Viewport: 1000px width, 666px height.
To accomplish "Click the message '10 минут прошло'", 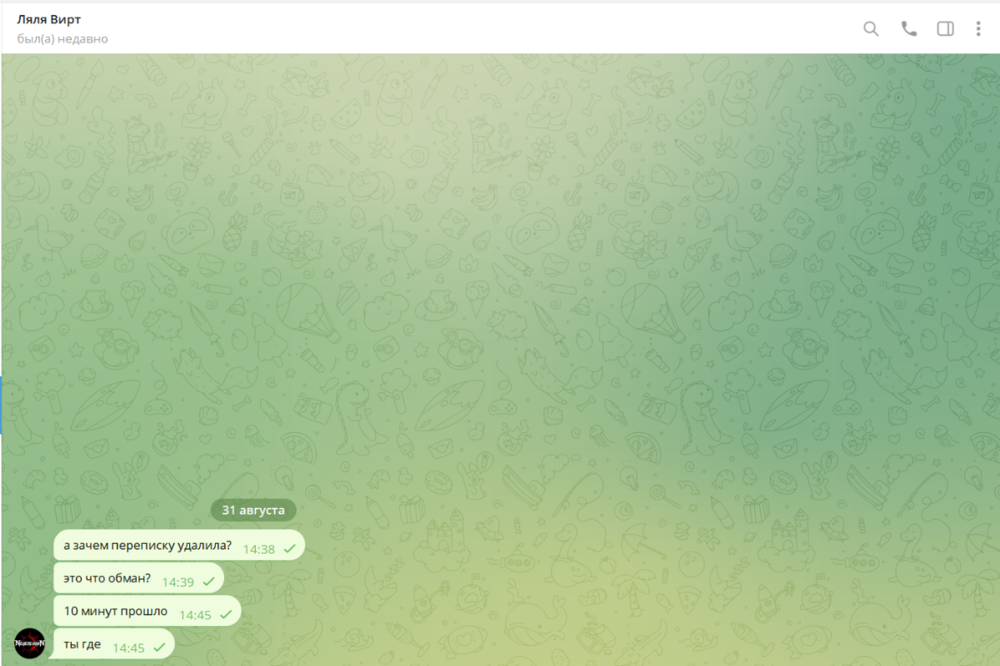I will (116, 612).
